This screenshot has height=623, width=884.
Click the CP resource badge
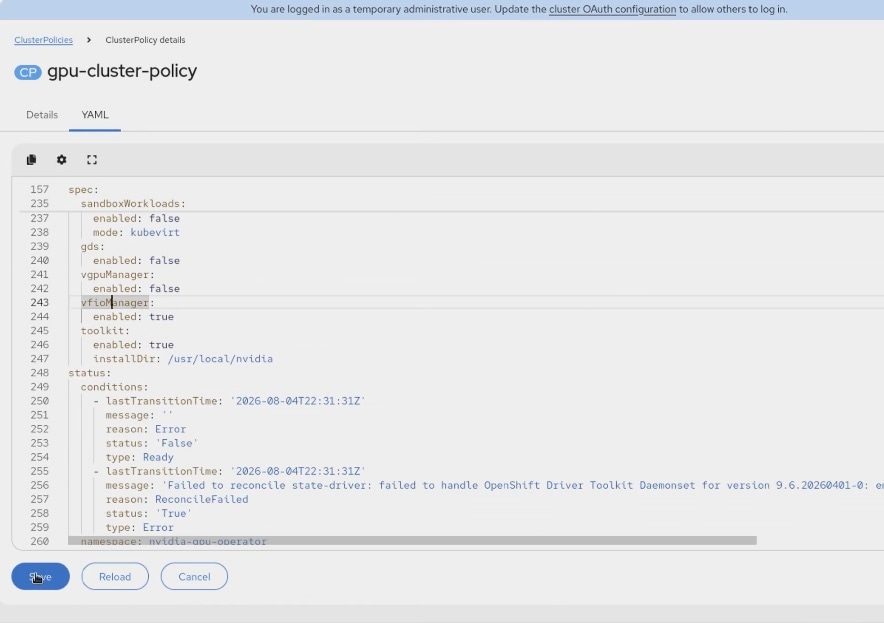tap(28, 72)
